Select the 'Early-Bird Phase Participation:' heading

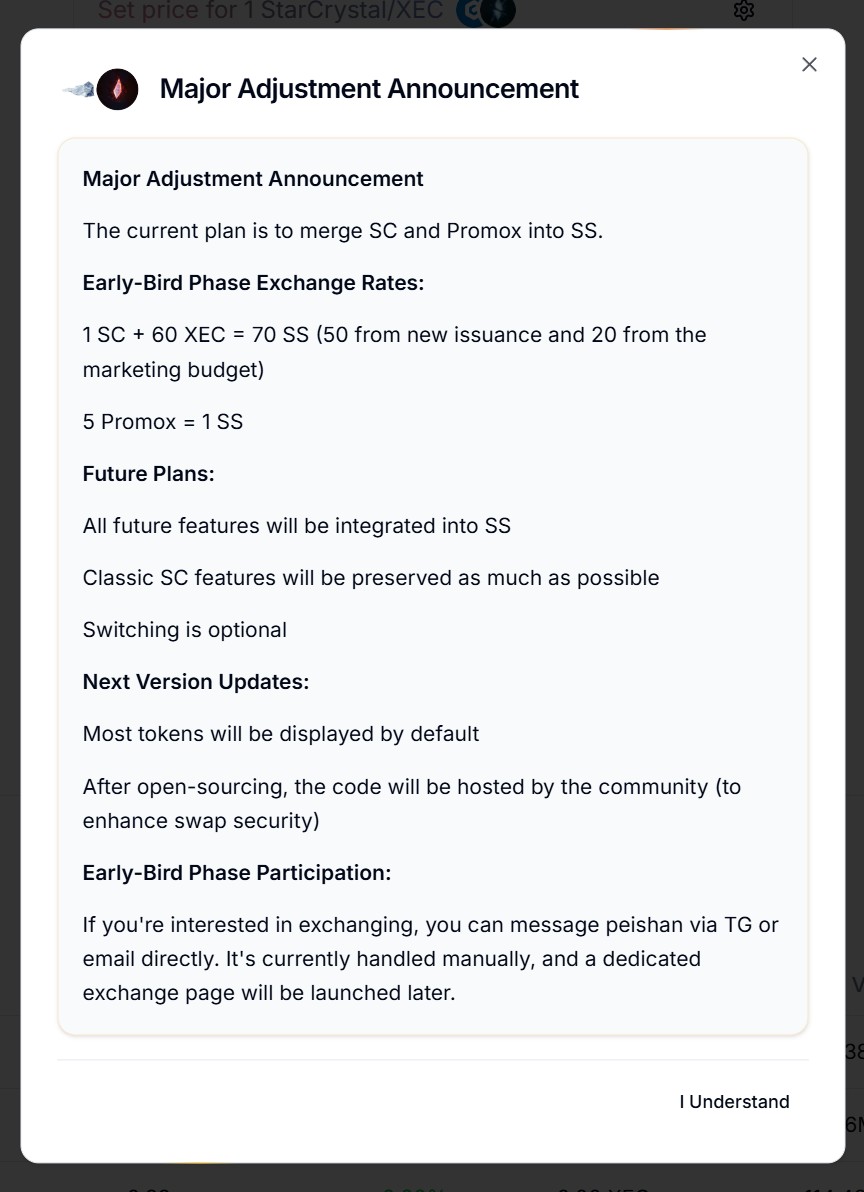(x=236, y=873)
